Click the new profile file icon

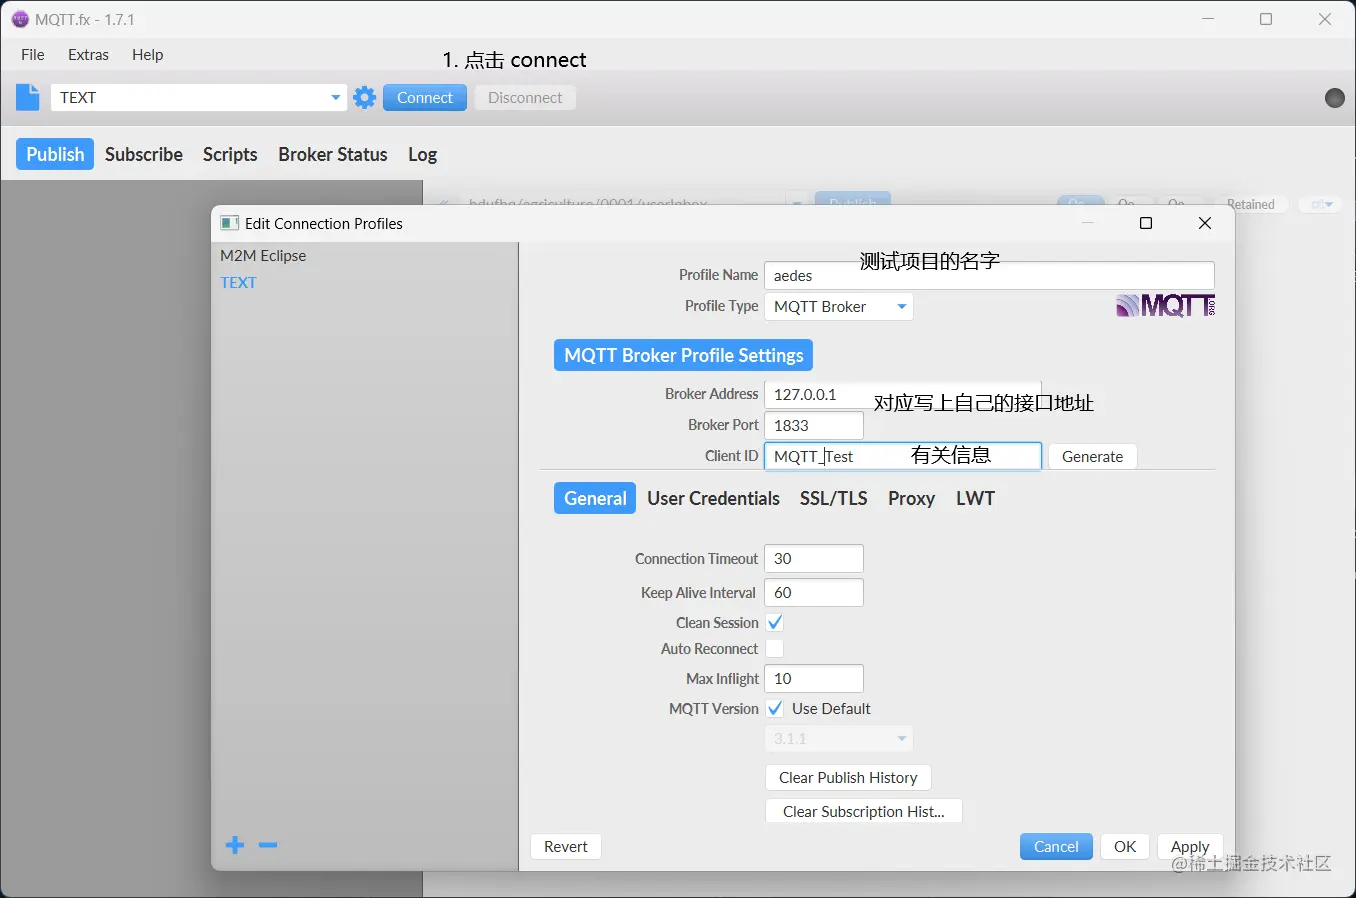[28, 97]
